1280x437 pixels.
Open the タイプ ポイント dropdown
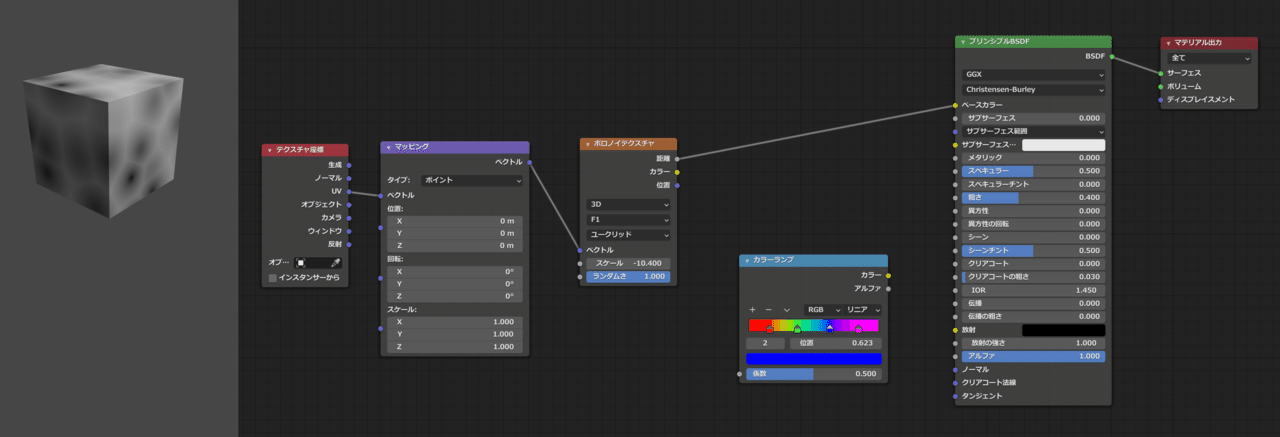pos(471,181)
